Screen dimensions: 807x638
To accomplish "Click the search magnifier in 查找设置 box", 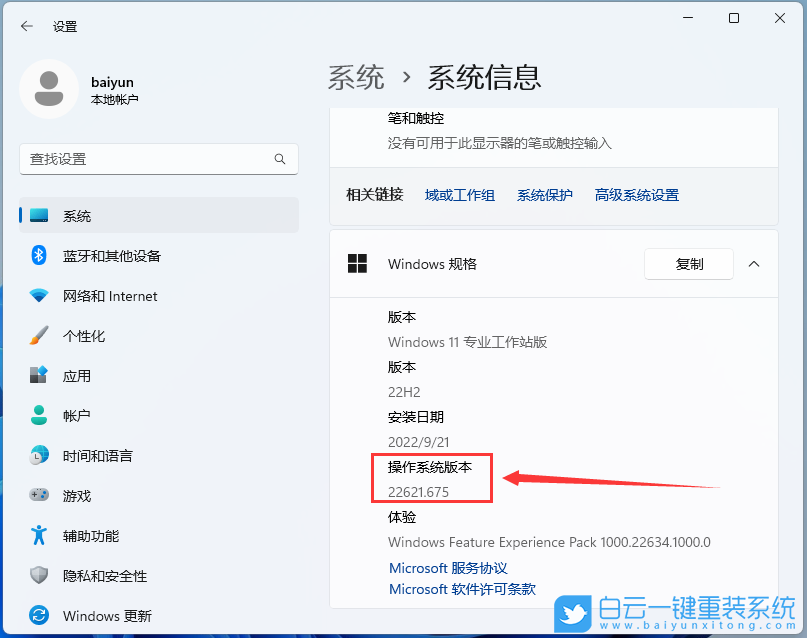I will [x=281, y=159].
